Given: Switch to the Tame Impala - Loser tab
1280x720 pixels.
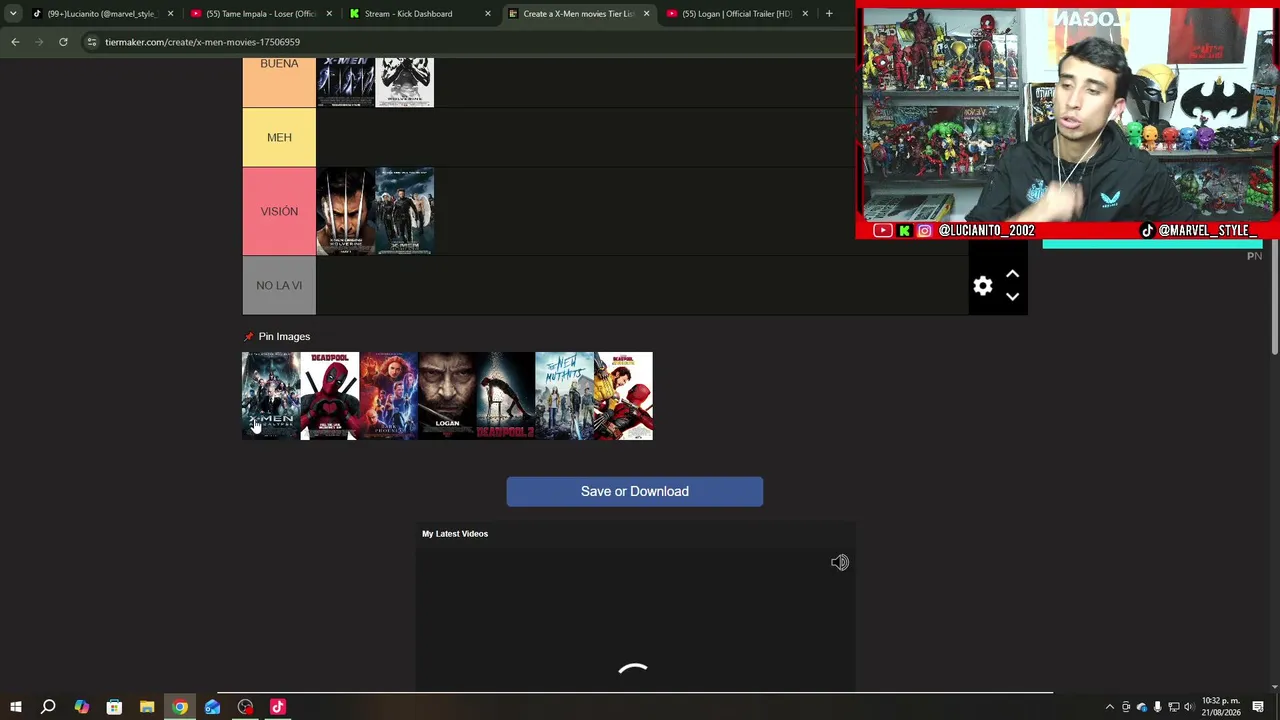Looking at the screenshot, I should (x=261, y=14).
